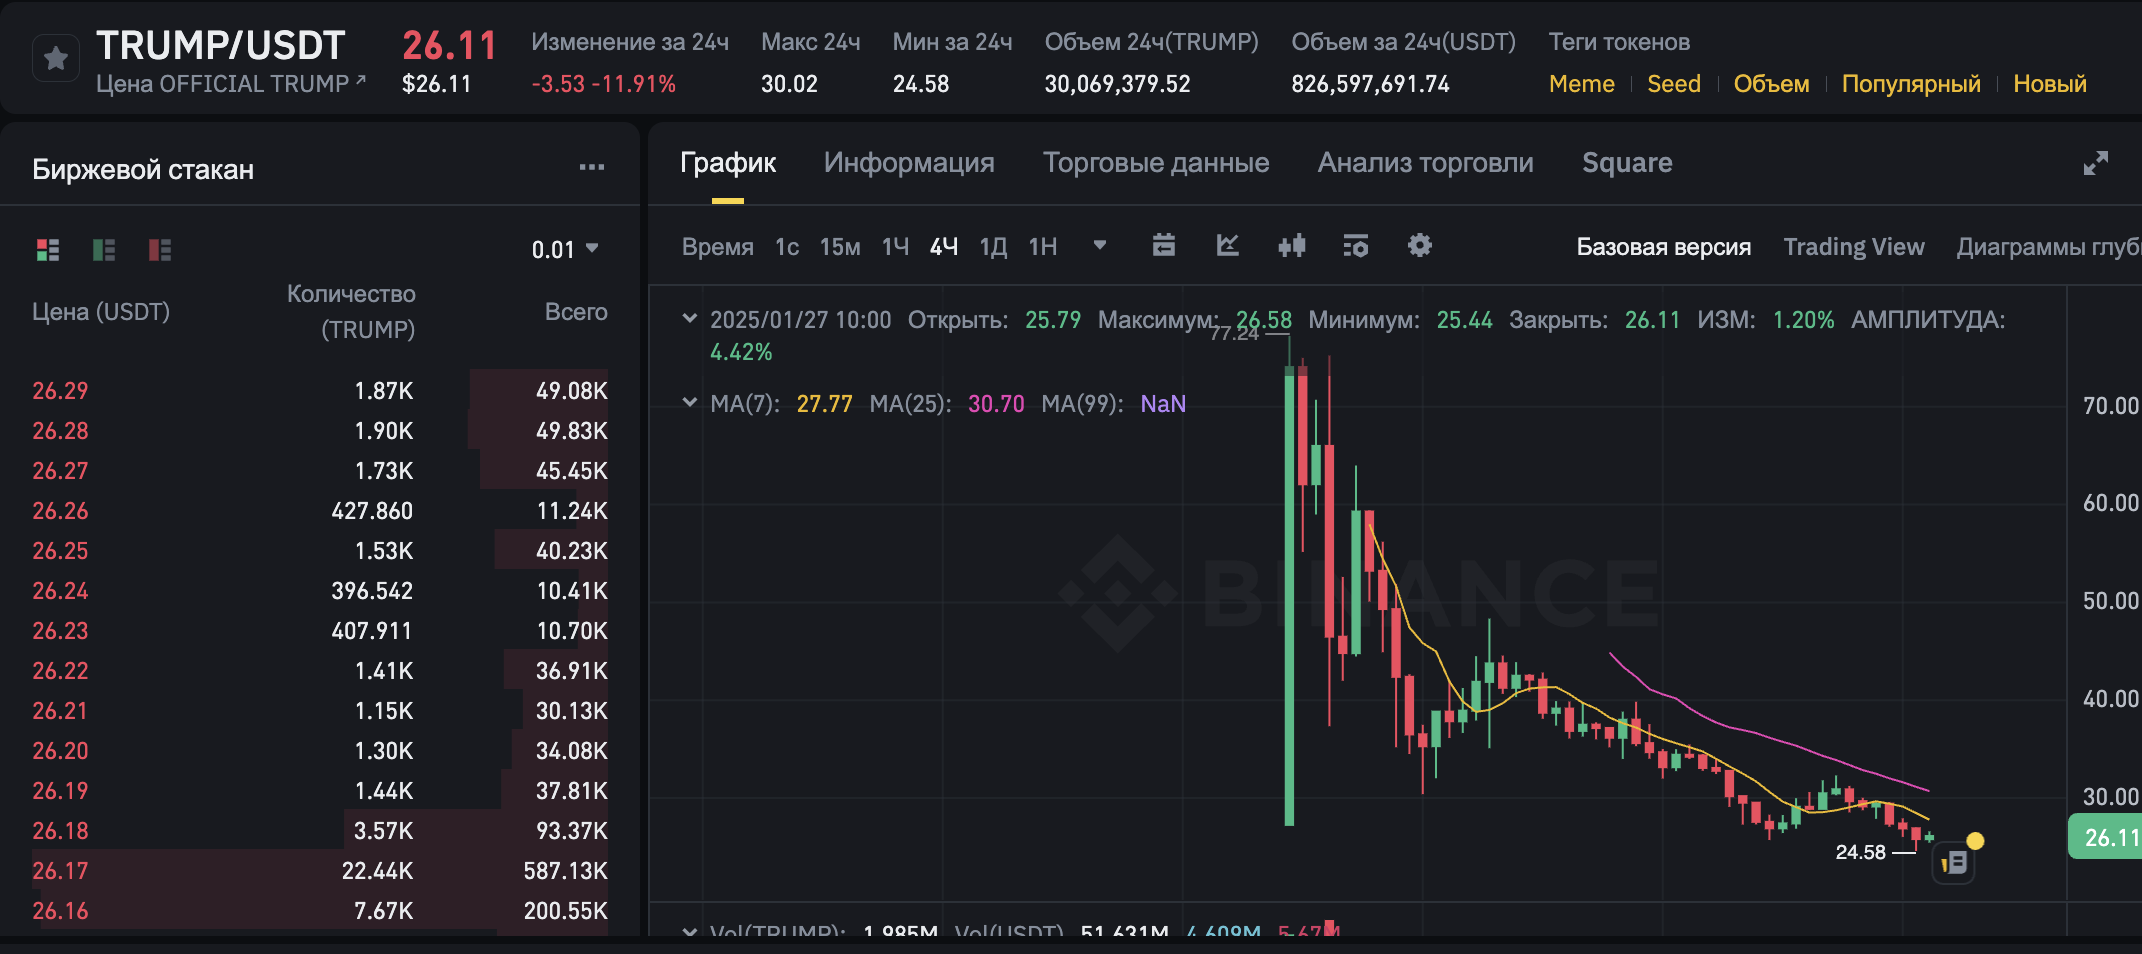The width and height of the screenshot is (2142, 954).
Task: Click the Meme token tag
Action: (x=1582, y=84)
